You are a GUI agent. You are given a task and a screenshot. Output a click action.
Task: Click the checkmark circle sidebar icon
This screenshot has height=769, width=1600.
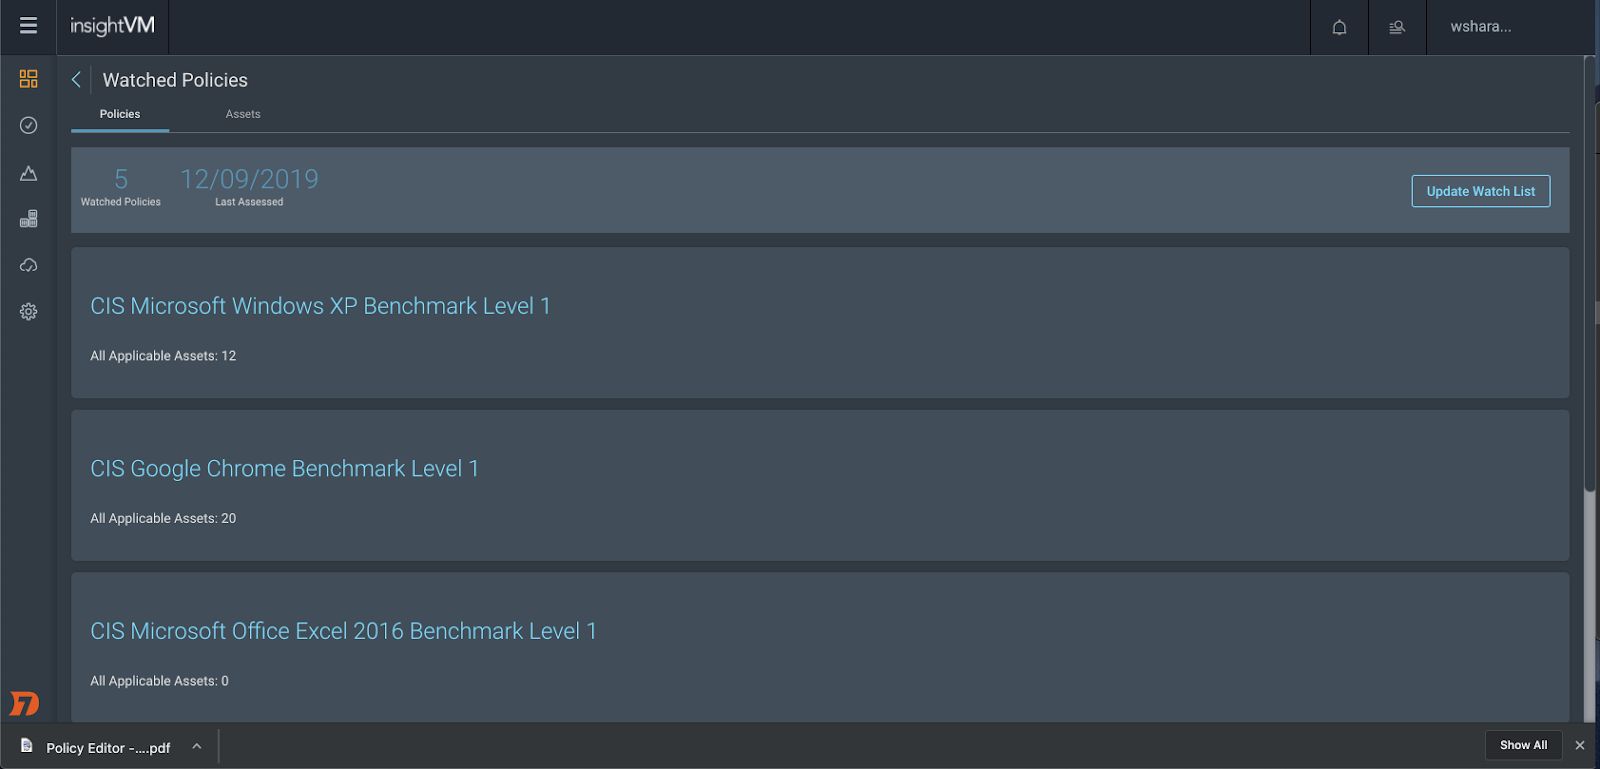pos(28,125)
